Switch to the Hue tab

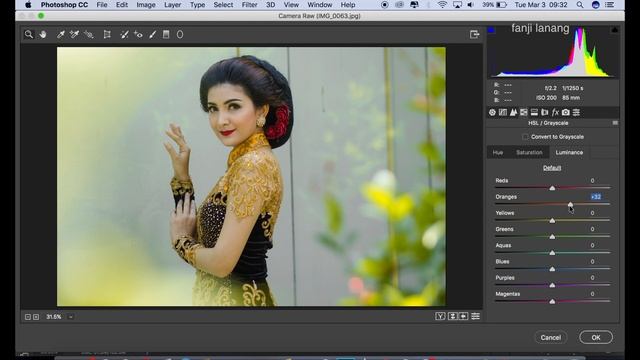(498, 152)
